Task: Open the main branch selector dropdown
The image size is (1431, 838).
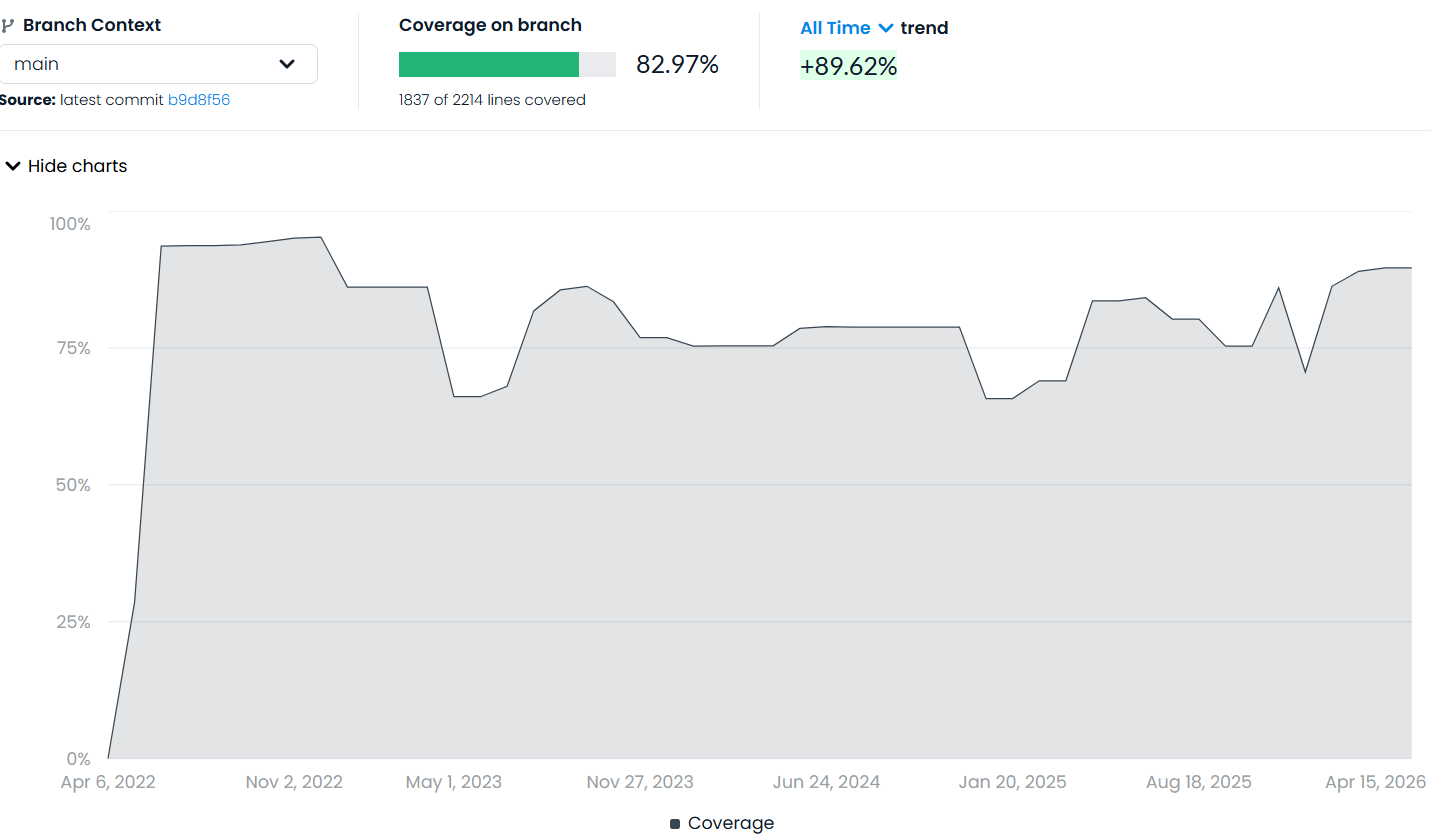Action: [158, 64]
